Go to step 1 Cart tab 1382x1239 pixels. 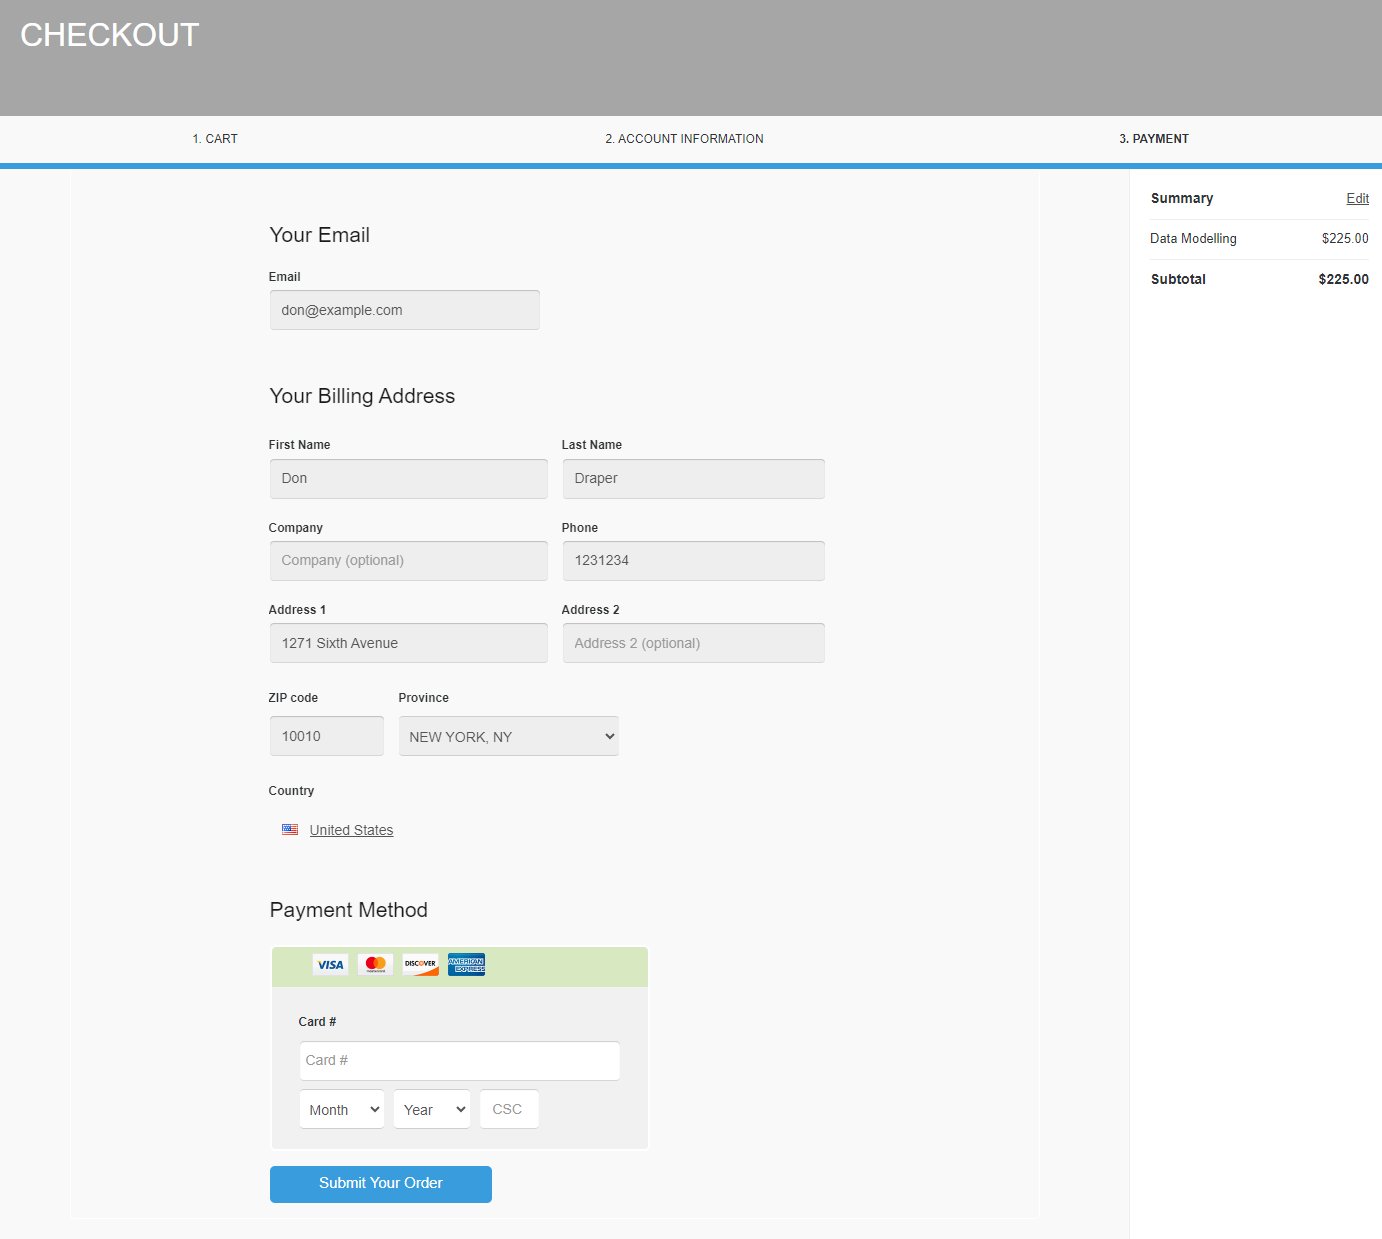click(x=215, y=139)
